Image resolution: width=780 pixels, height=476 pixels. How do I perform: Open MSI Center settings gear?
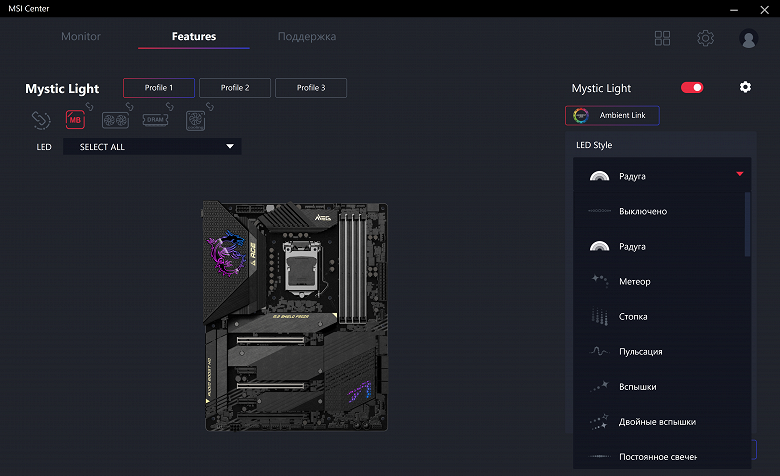(x=705, y=38)
